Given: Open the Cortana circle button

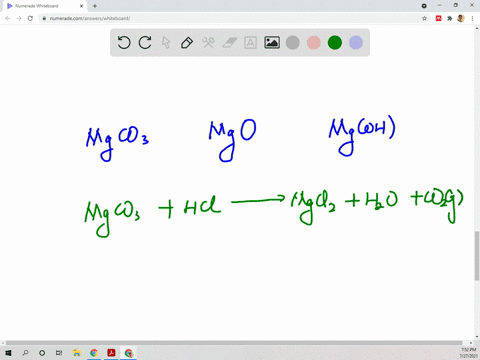Looking at the screenshot, I should coord(42,353).
